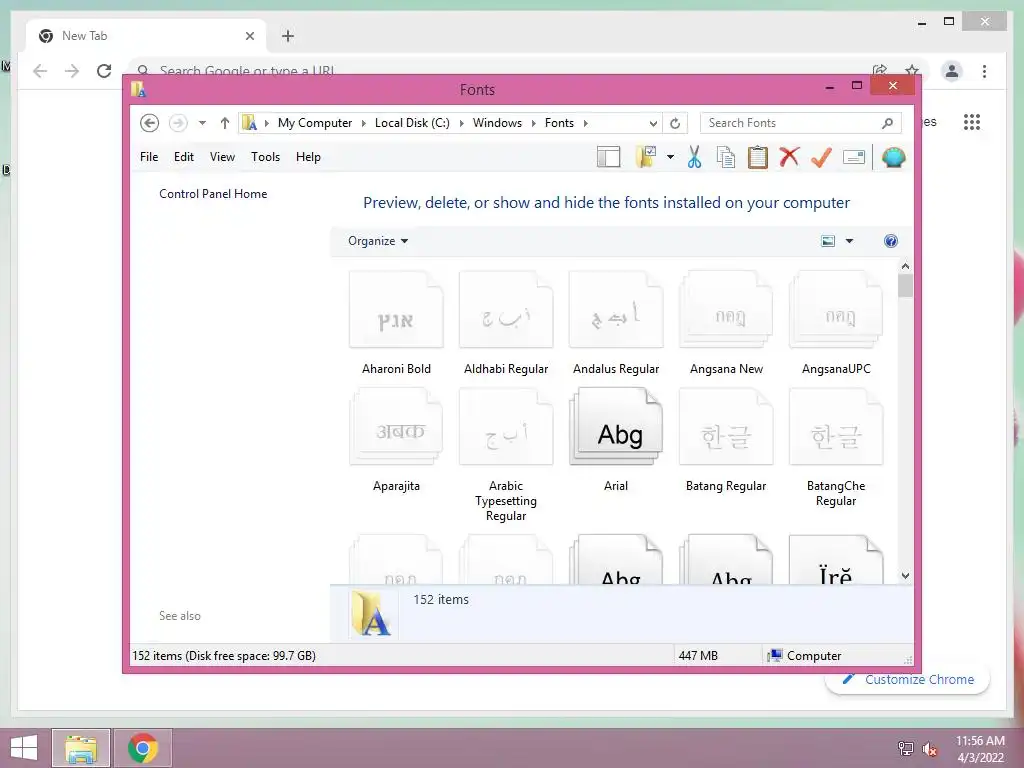Select the AngsanaUPC font family
The height and width of the screenshot is (768, 1024).
click(x=836, y=323)
